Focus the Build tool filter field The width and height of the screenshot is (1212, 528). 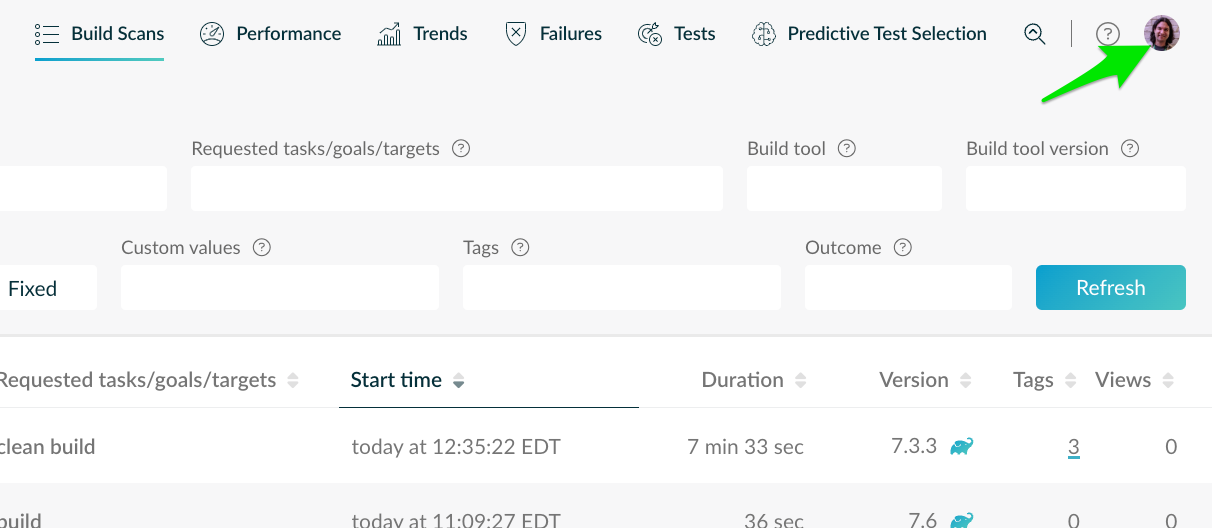[844, 189]
